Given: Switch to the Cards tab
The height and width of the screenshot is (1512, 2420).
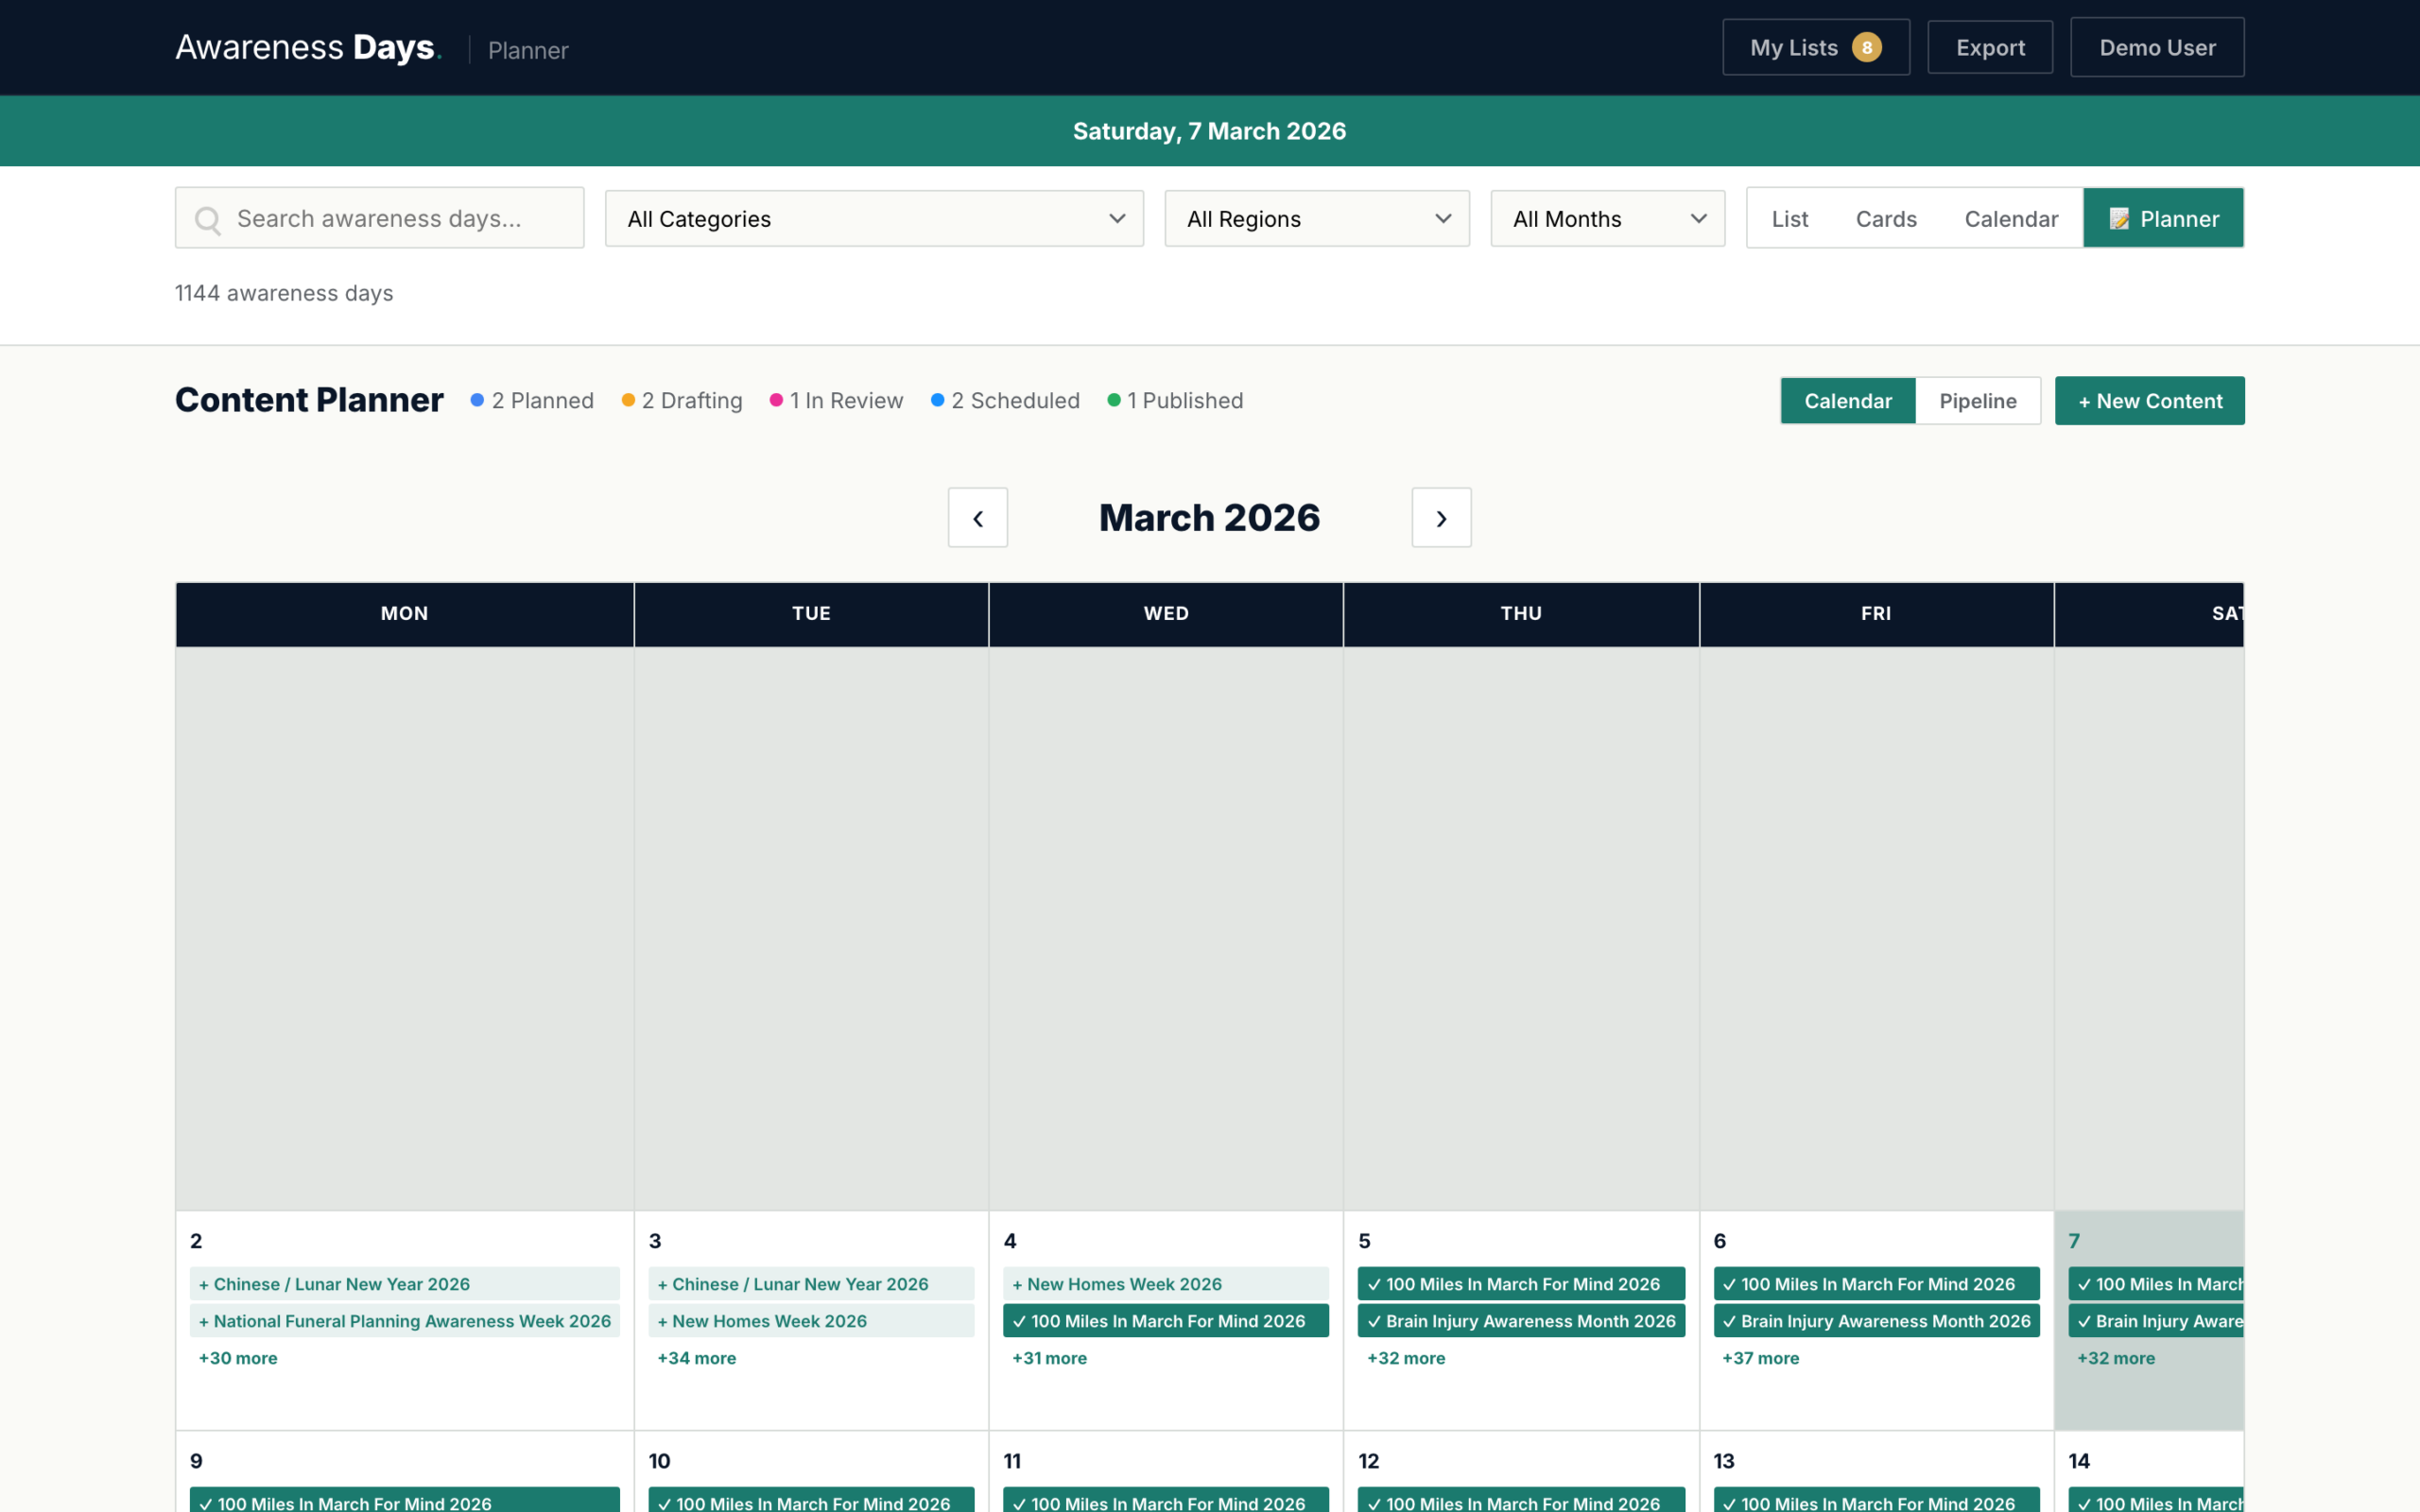Looking at the screenshot, I should click(x=1886, y=218).
